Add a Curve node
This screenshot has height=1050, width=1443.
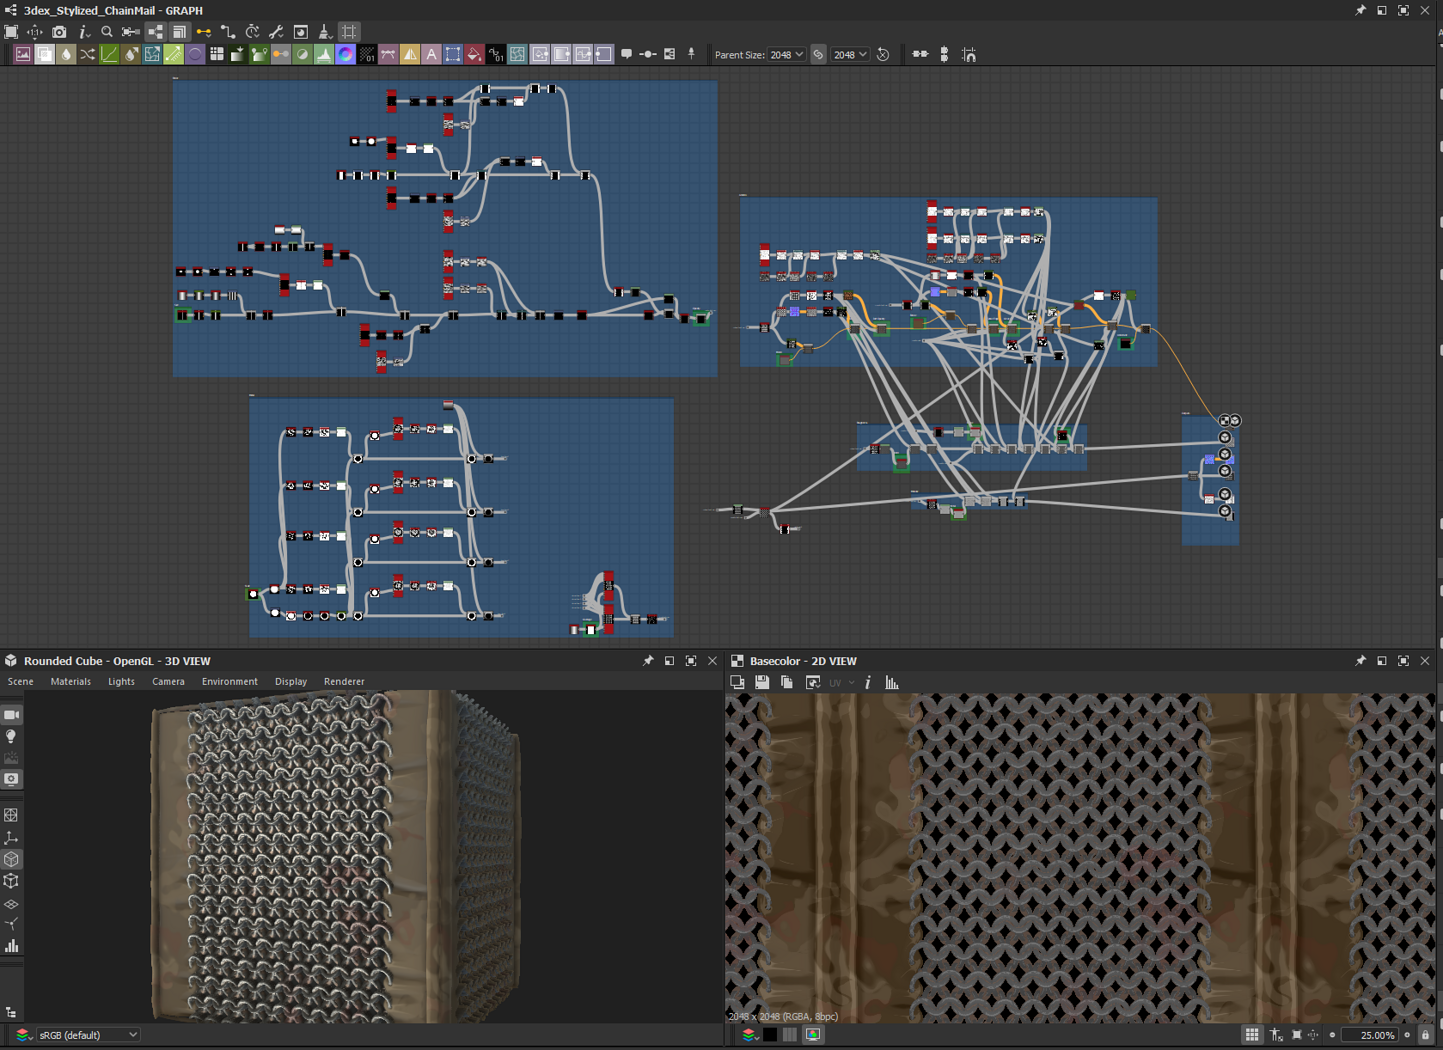pyautogui.click(x=109, y=55)
